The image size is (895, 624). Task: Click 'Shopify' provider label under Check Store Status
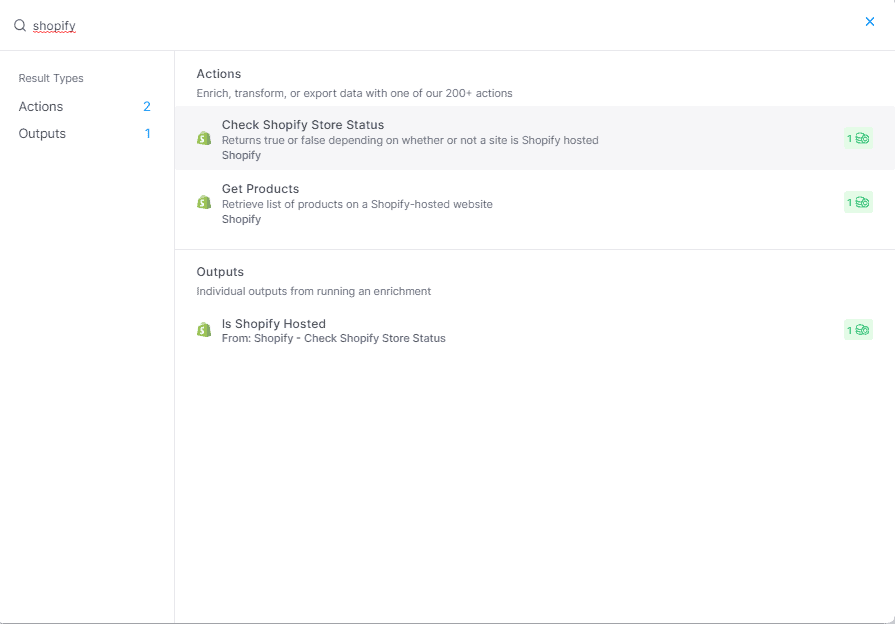tap(241, 155)
